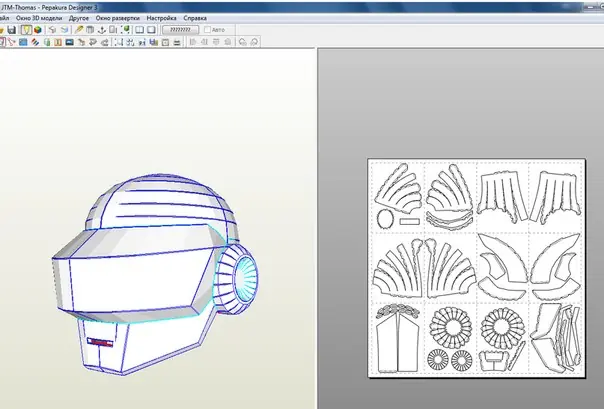
Task: Click the dotted frame with green cube icon
Action: click(x=126, y=30)
